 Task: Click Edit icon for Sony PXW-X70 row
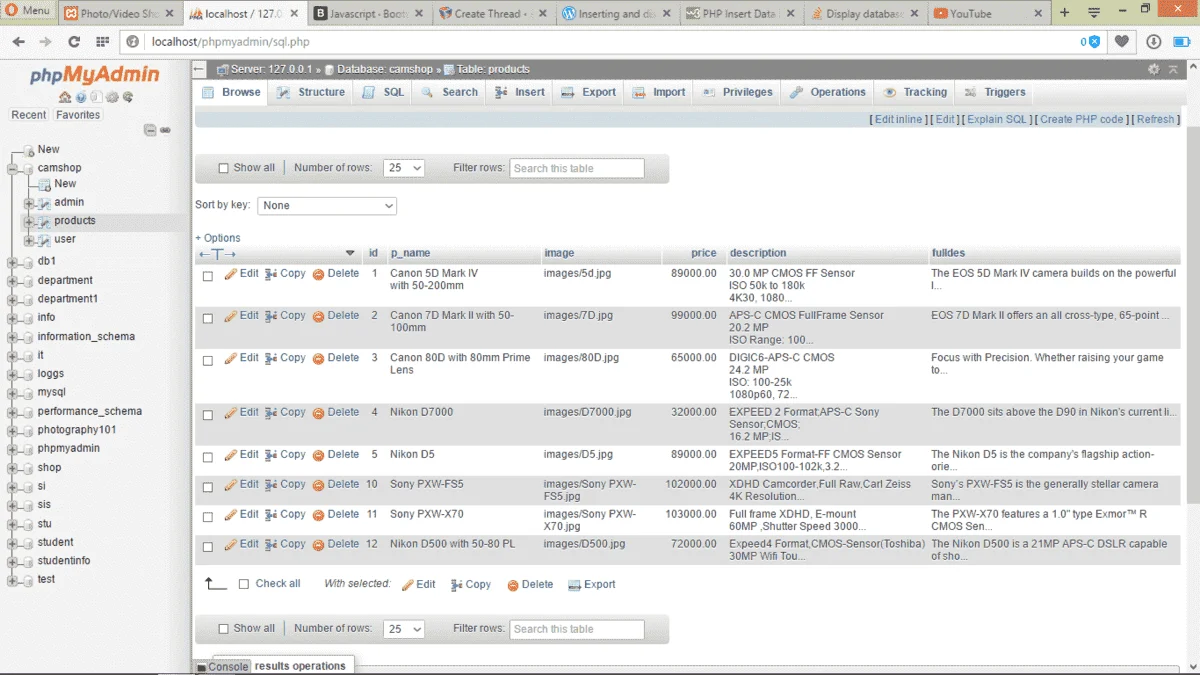(231, 514)
